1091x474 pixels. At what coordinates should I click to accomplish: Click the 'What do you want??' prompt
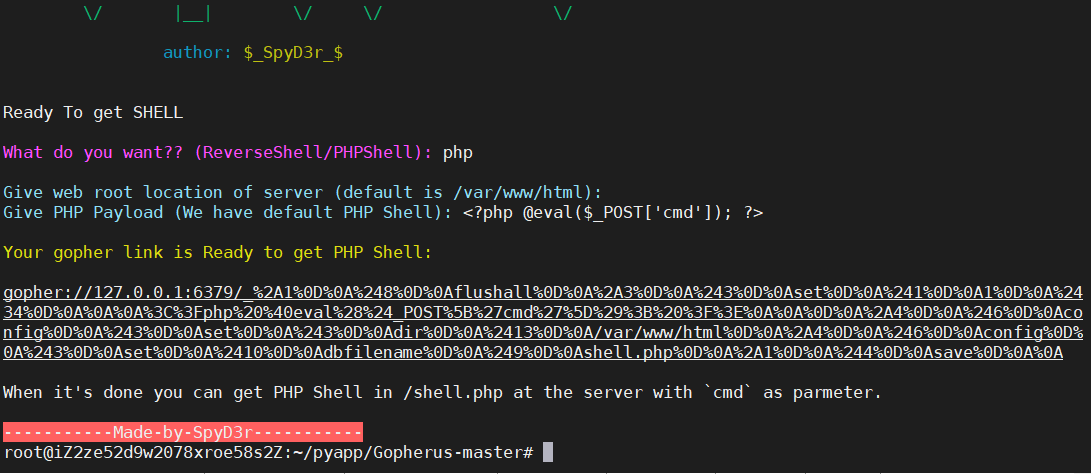point(218,152)
